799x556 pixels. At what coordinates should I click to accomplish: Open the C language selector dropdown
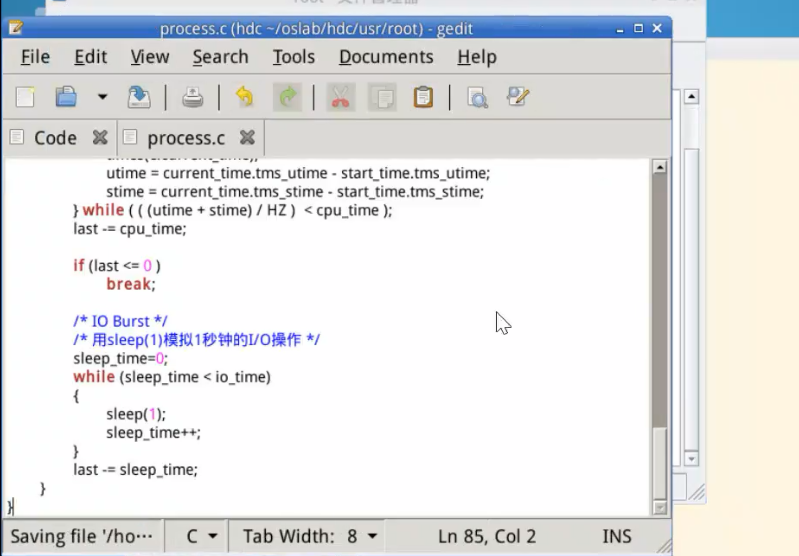[199, 537]
